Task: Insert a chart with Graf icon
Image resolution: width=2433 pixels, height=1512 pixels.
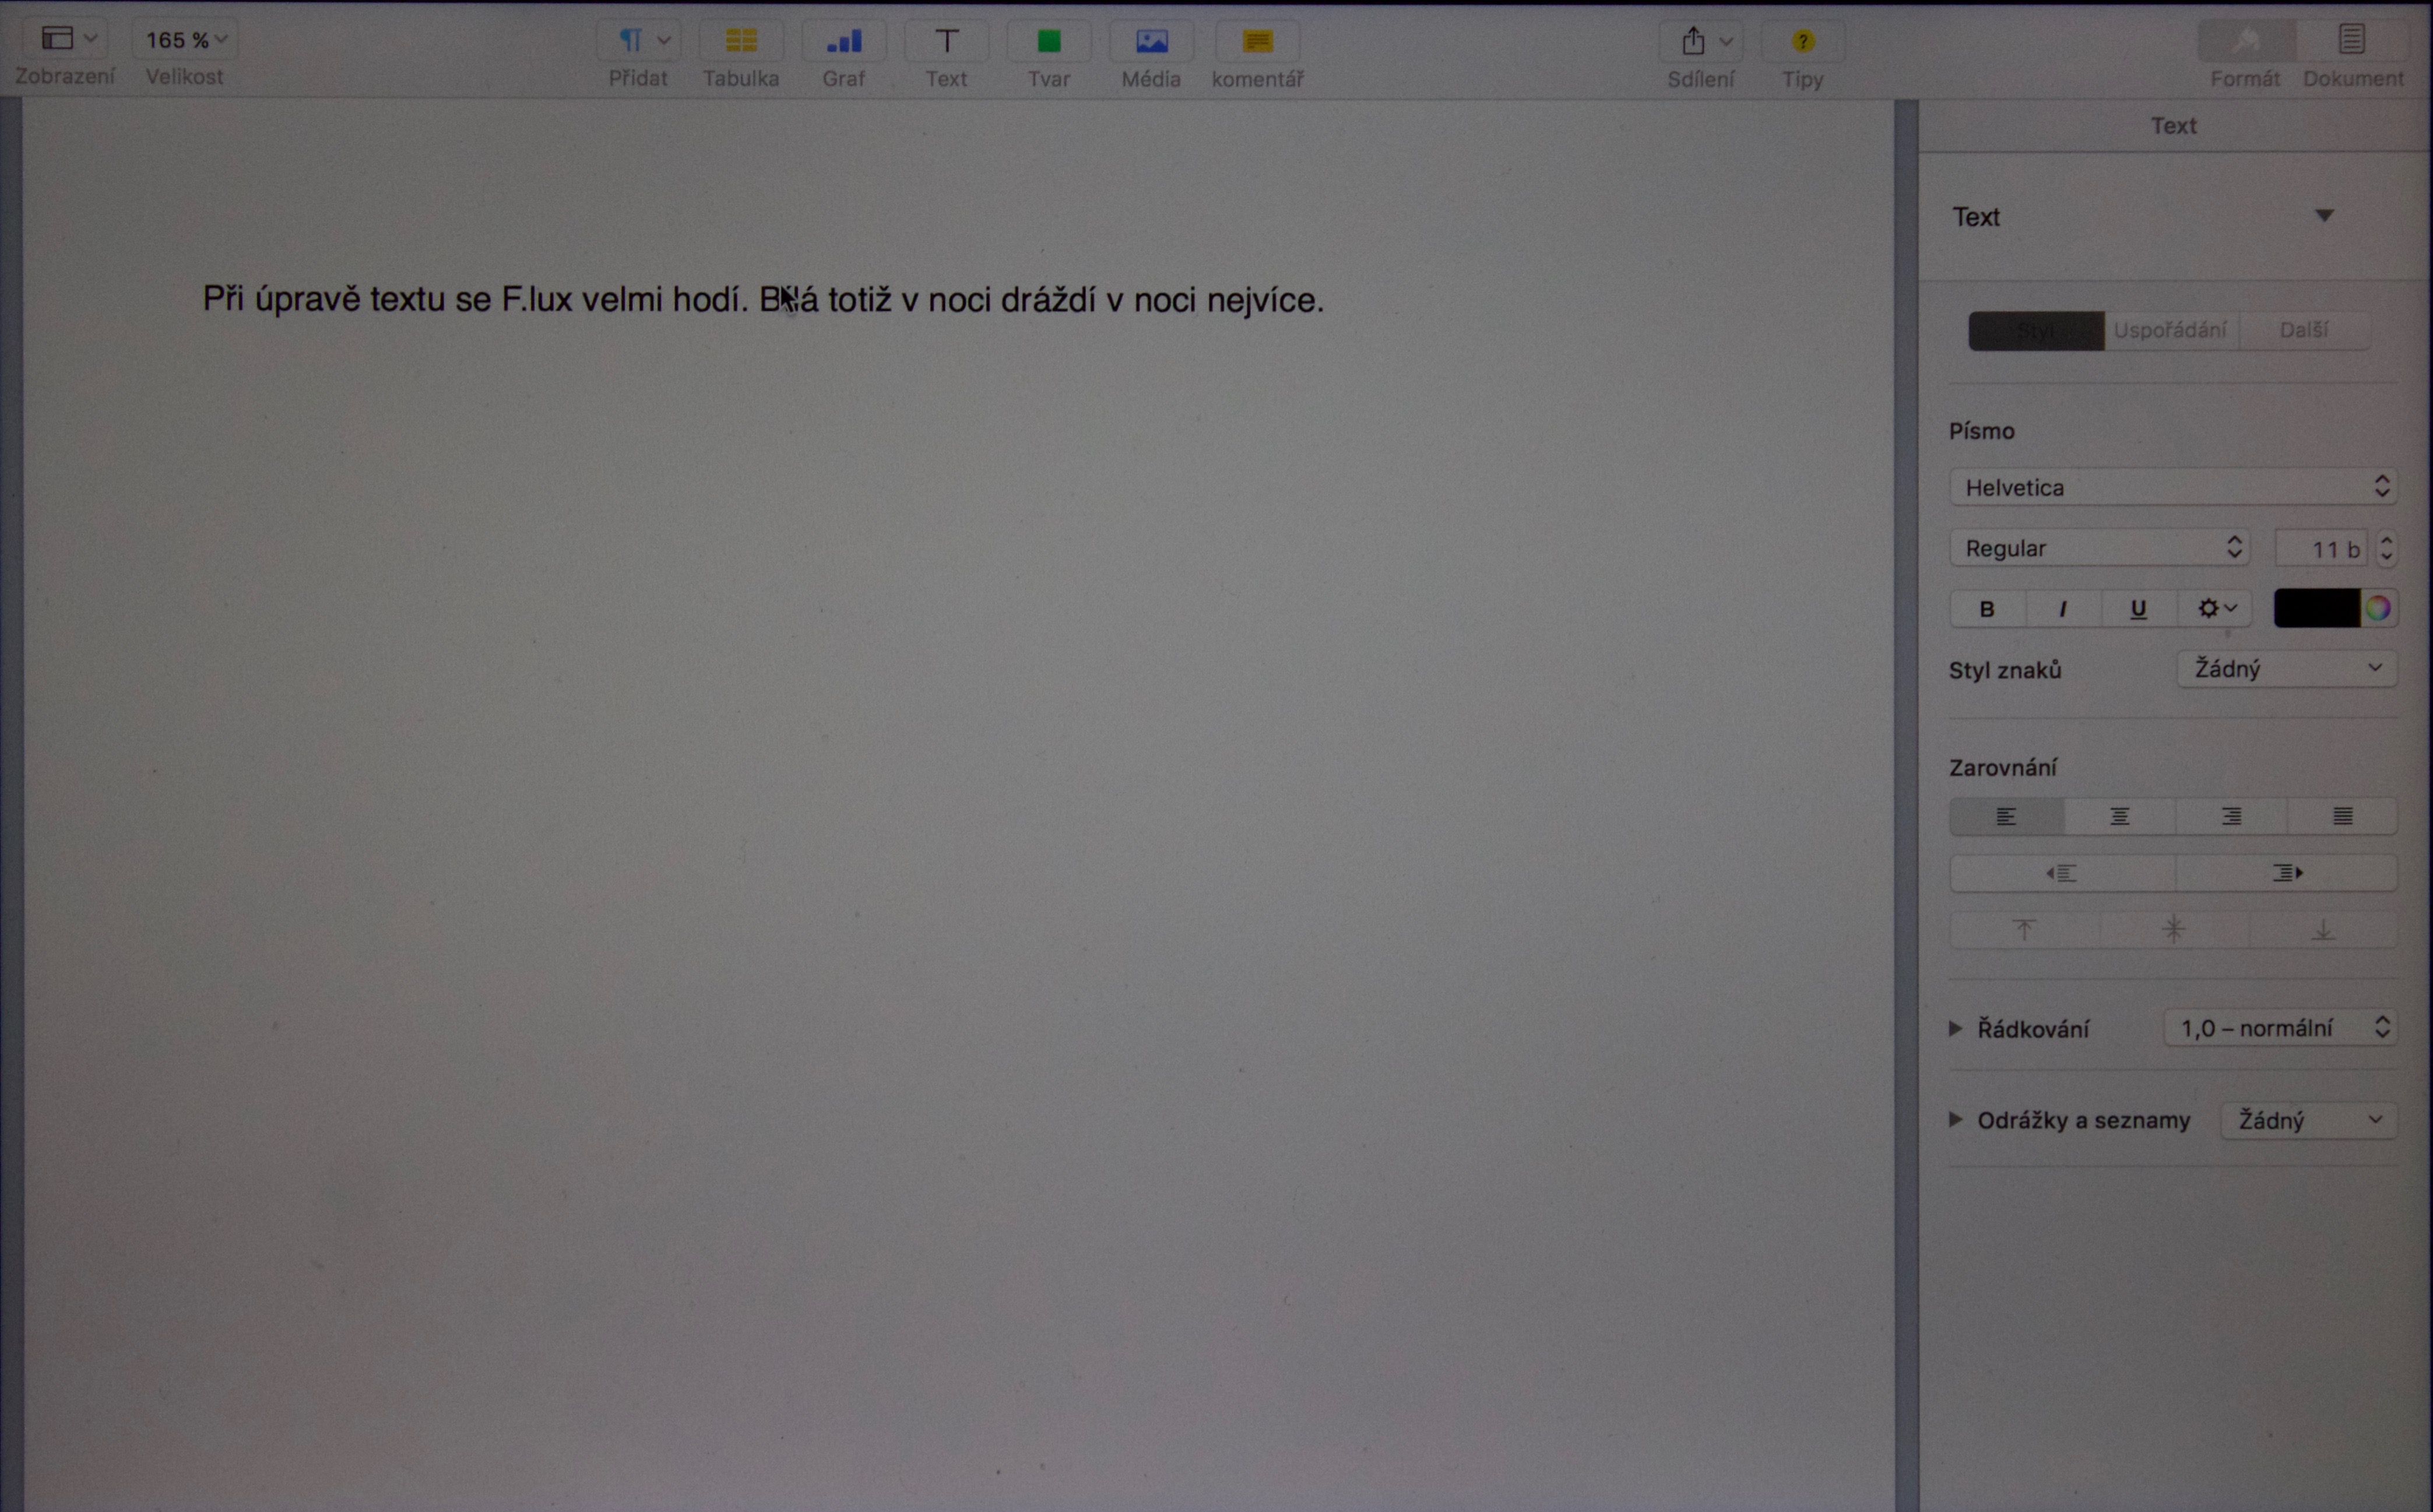Action: click(x=843, y=41)
